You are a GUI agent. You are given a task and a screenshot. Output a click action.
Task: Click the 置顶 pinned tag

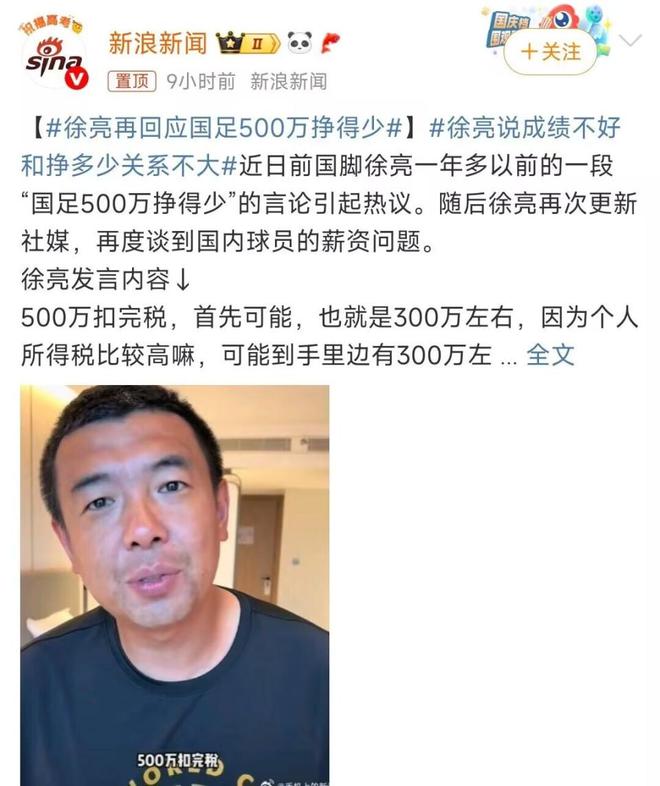132,81
